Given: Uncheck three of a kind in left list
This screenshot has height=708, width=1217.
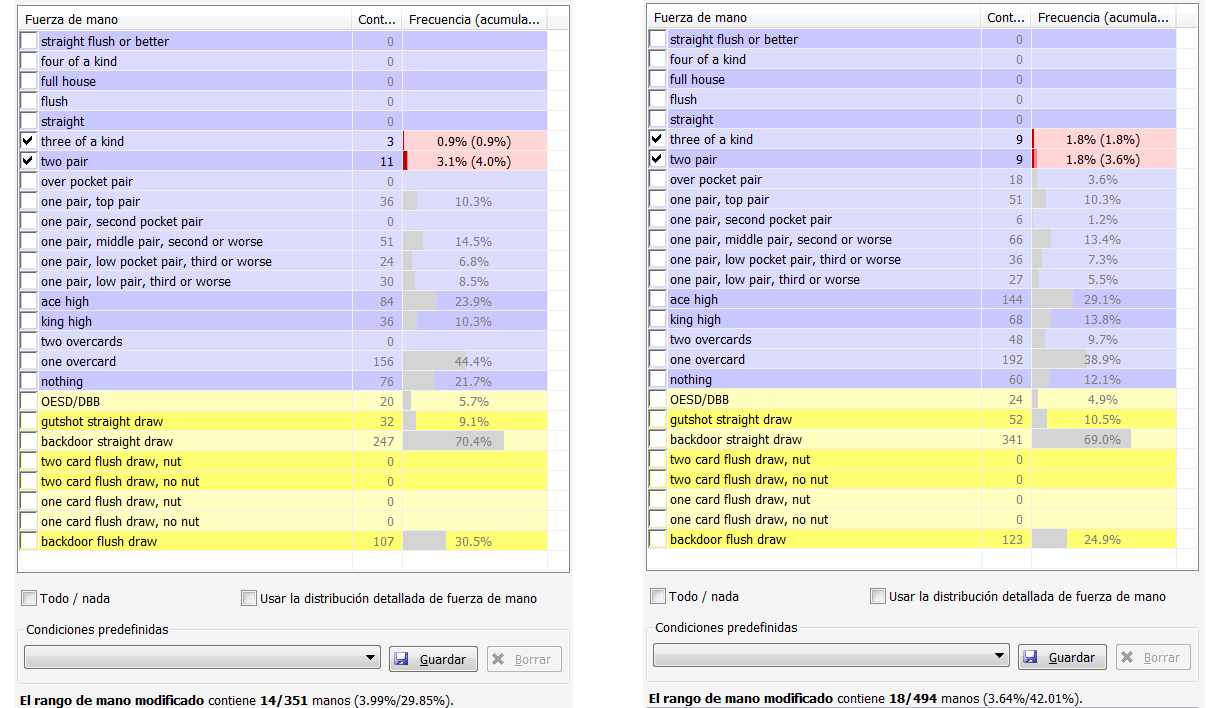Looking at the screenshot, I should [28, 141].
